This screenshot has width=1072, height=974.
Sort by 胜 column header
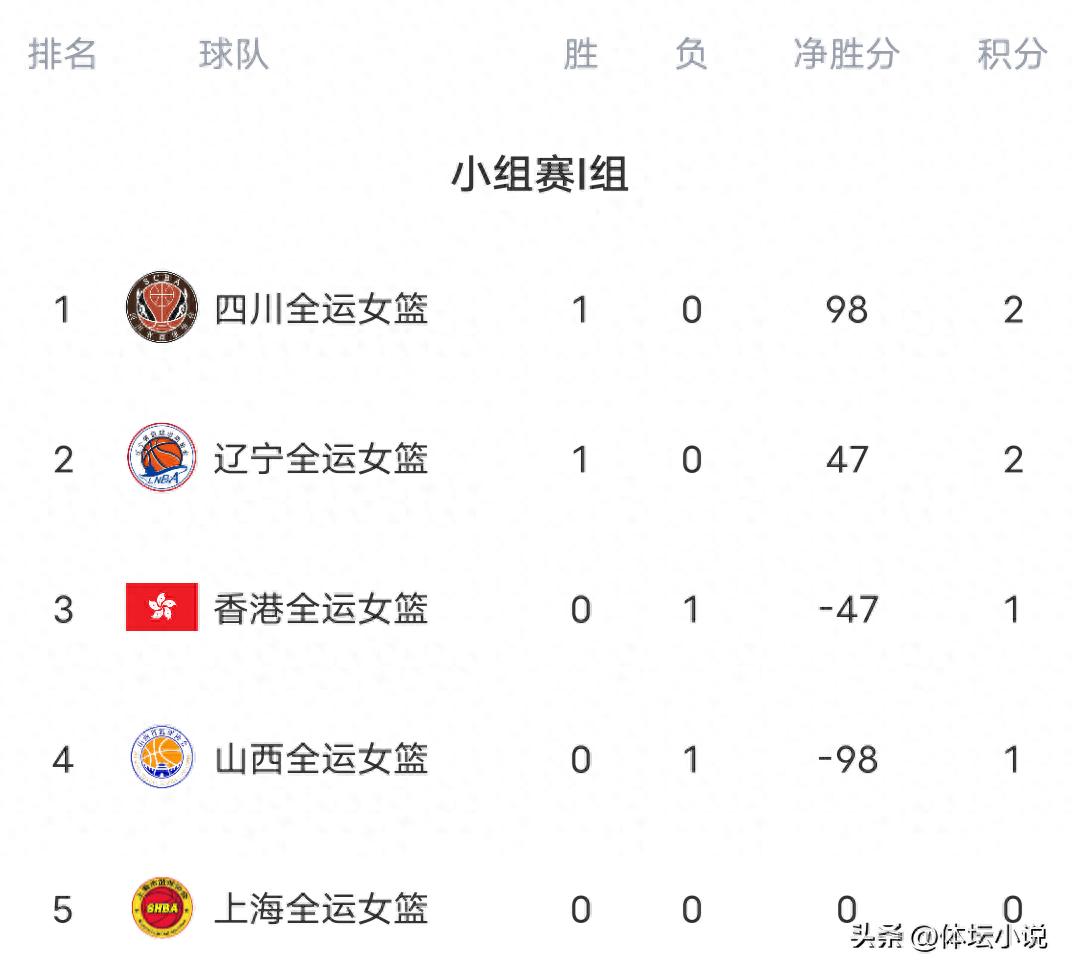580,54
